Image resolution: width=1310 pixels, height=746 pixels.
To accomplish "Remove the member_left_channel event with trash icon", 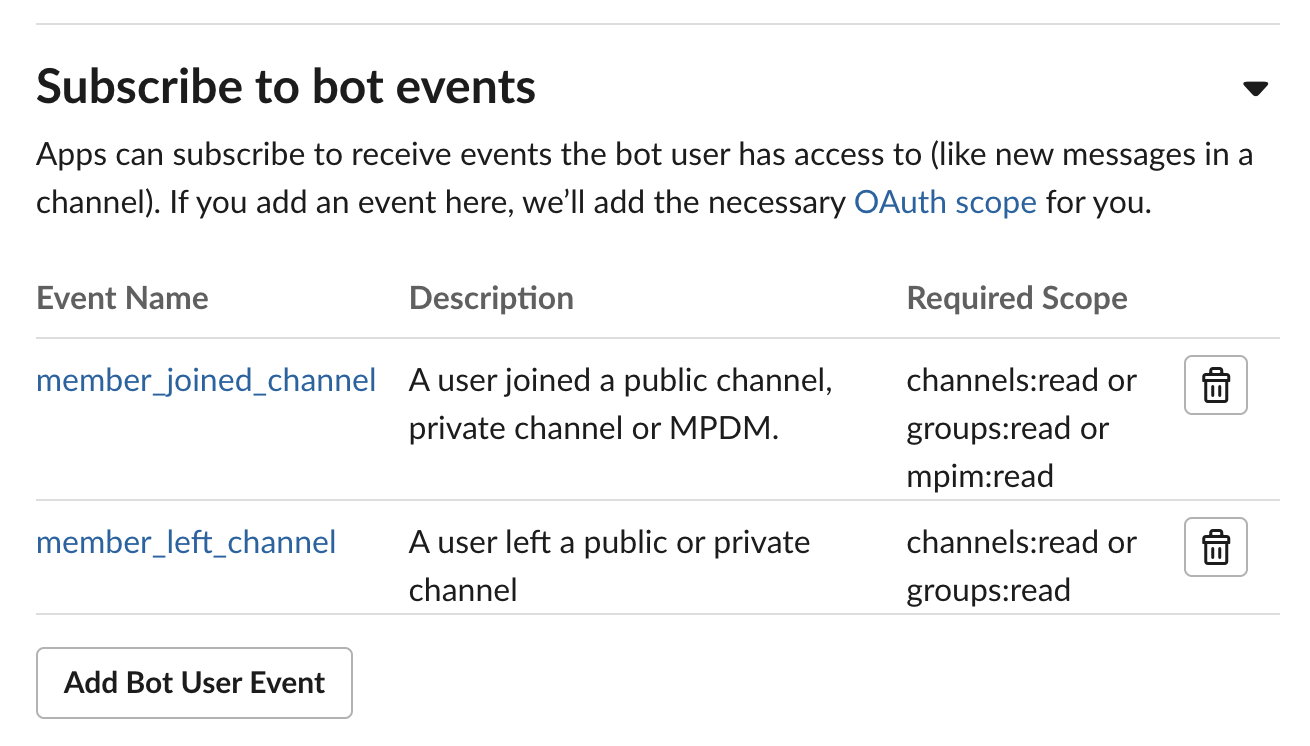I will coord(1215,547).
